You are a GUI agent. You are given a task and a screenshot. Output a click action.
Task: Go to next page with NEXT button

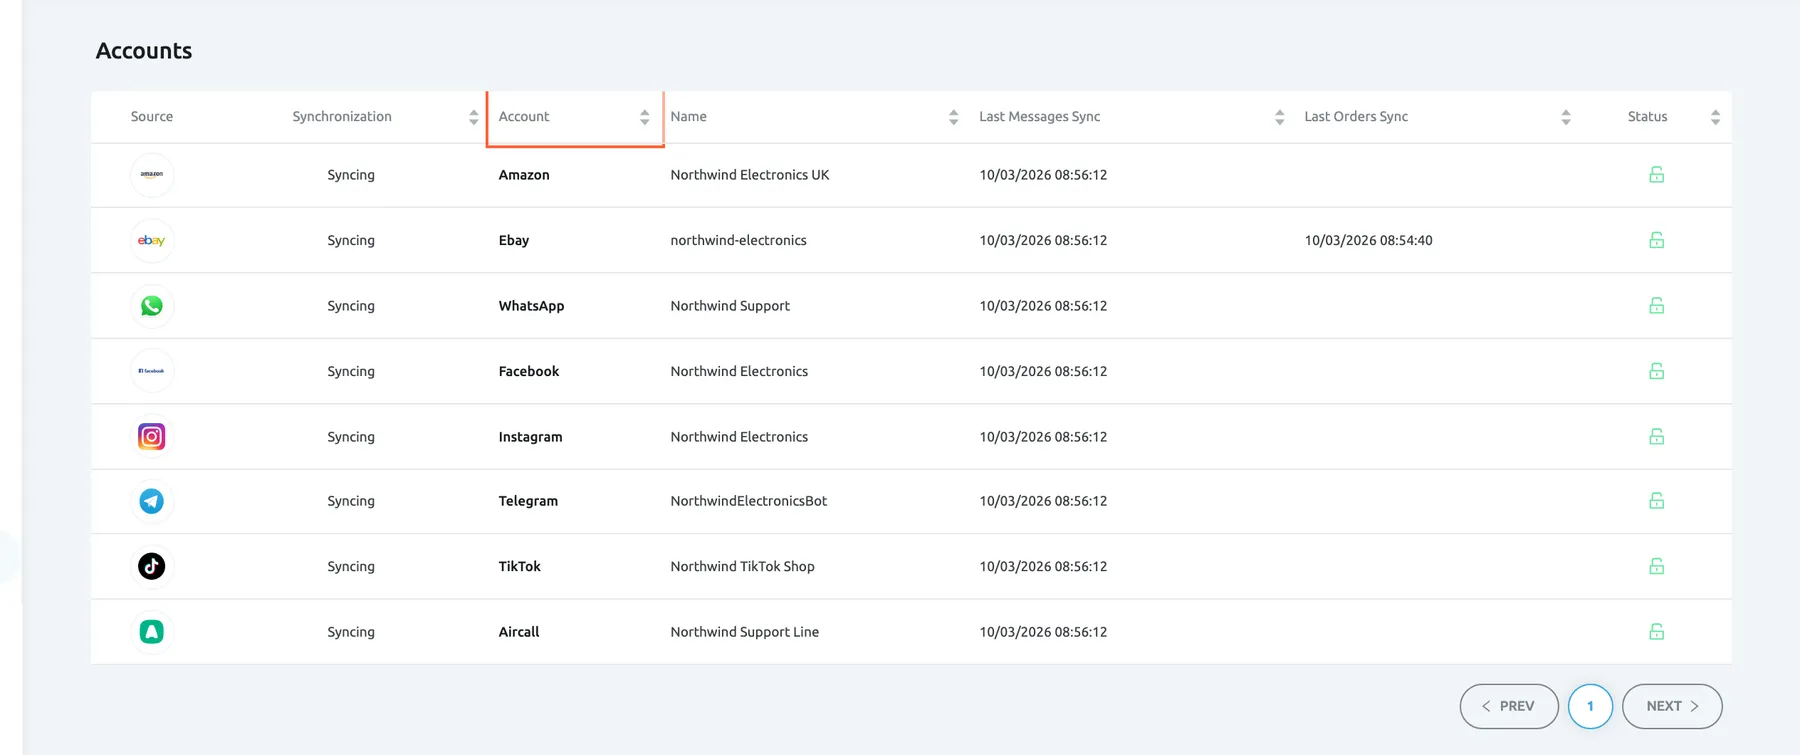click(1672, 706)
